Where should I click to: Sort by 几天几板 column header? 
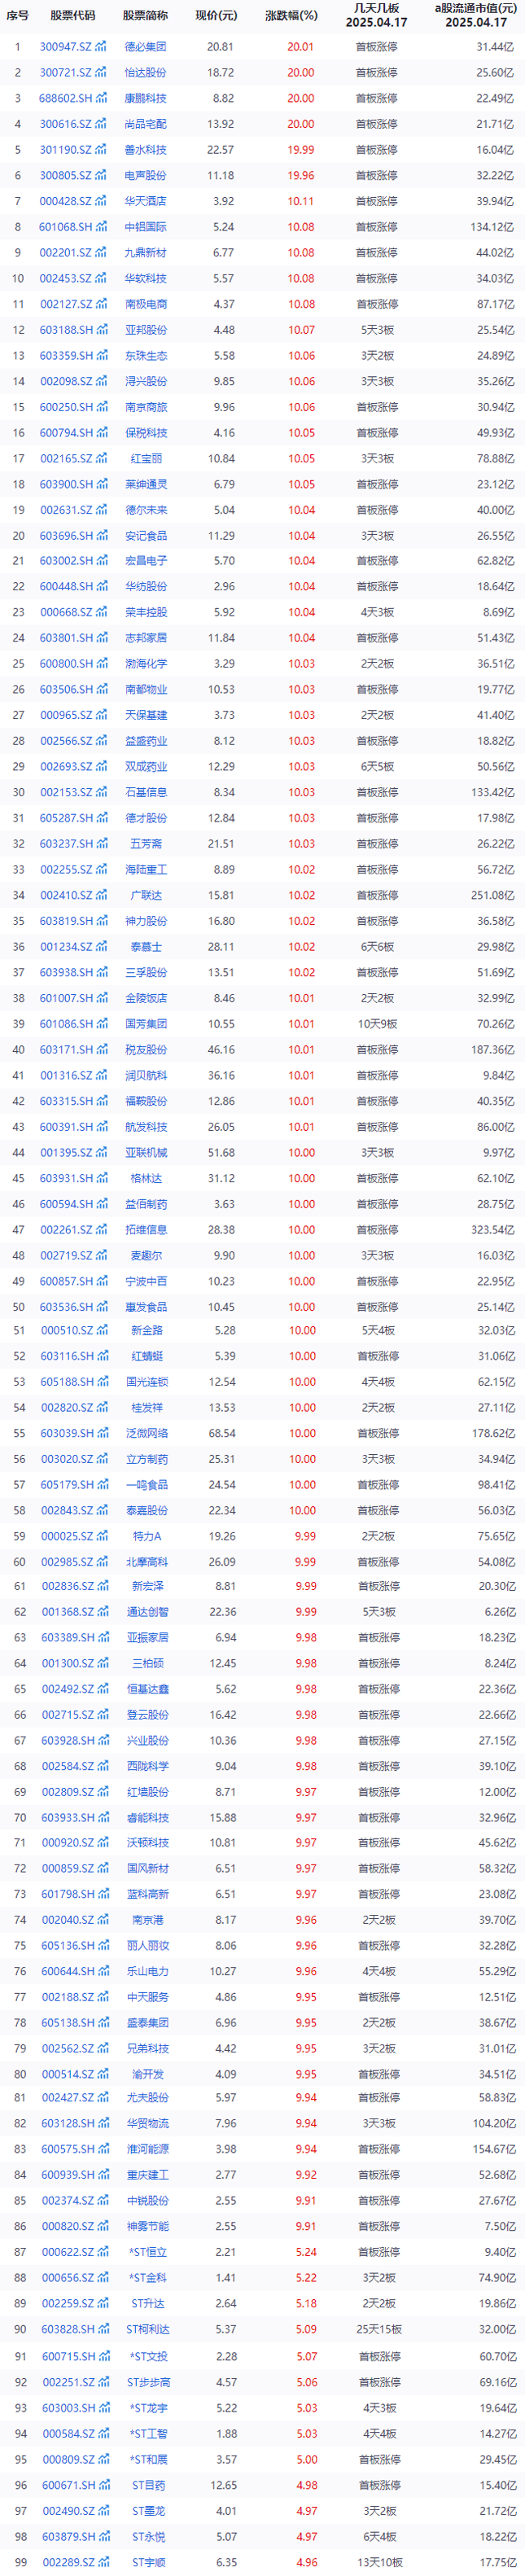tap(377, 8)
